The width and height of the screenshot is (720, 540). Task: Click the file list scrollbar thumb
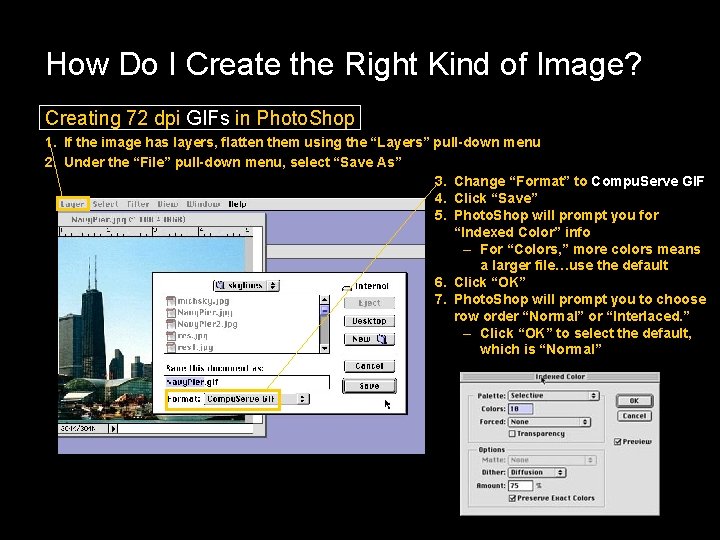pos(325,310)
